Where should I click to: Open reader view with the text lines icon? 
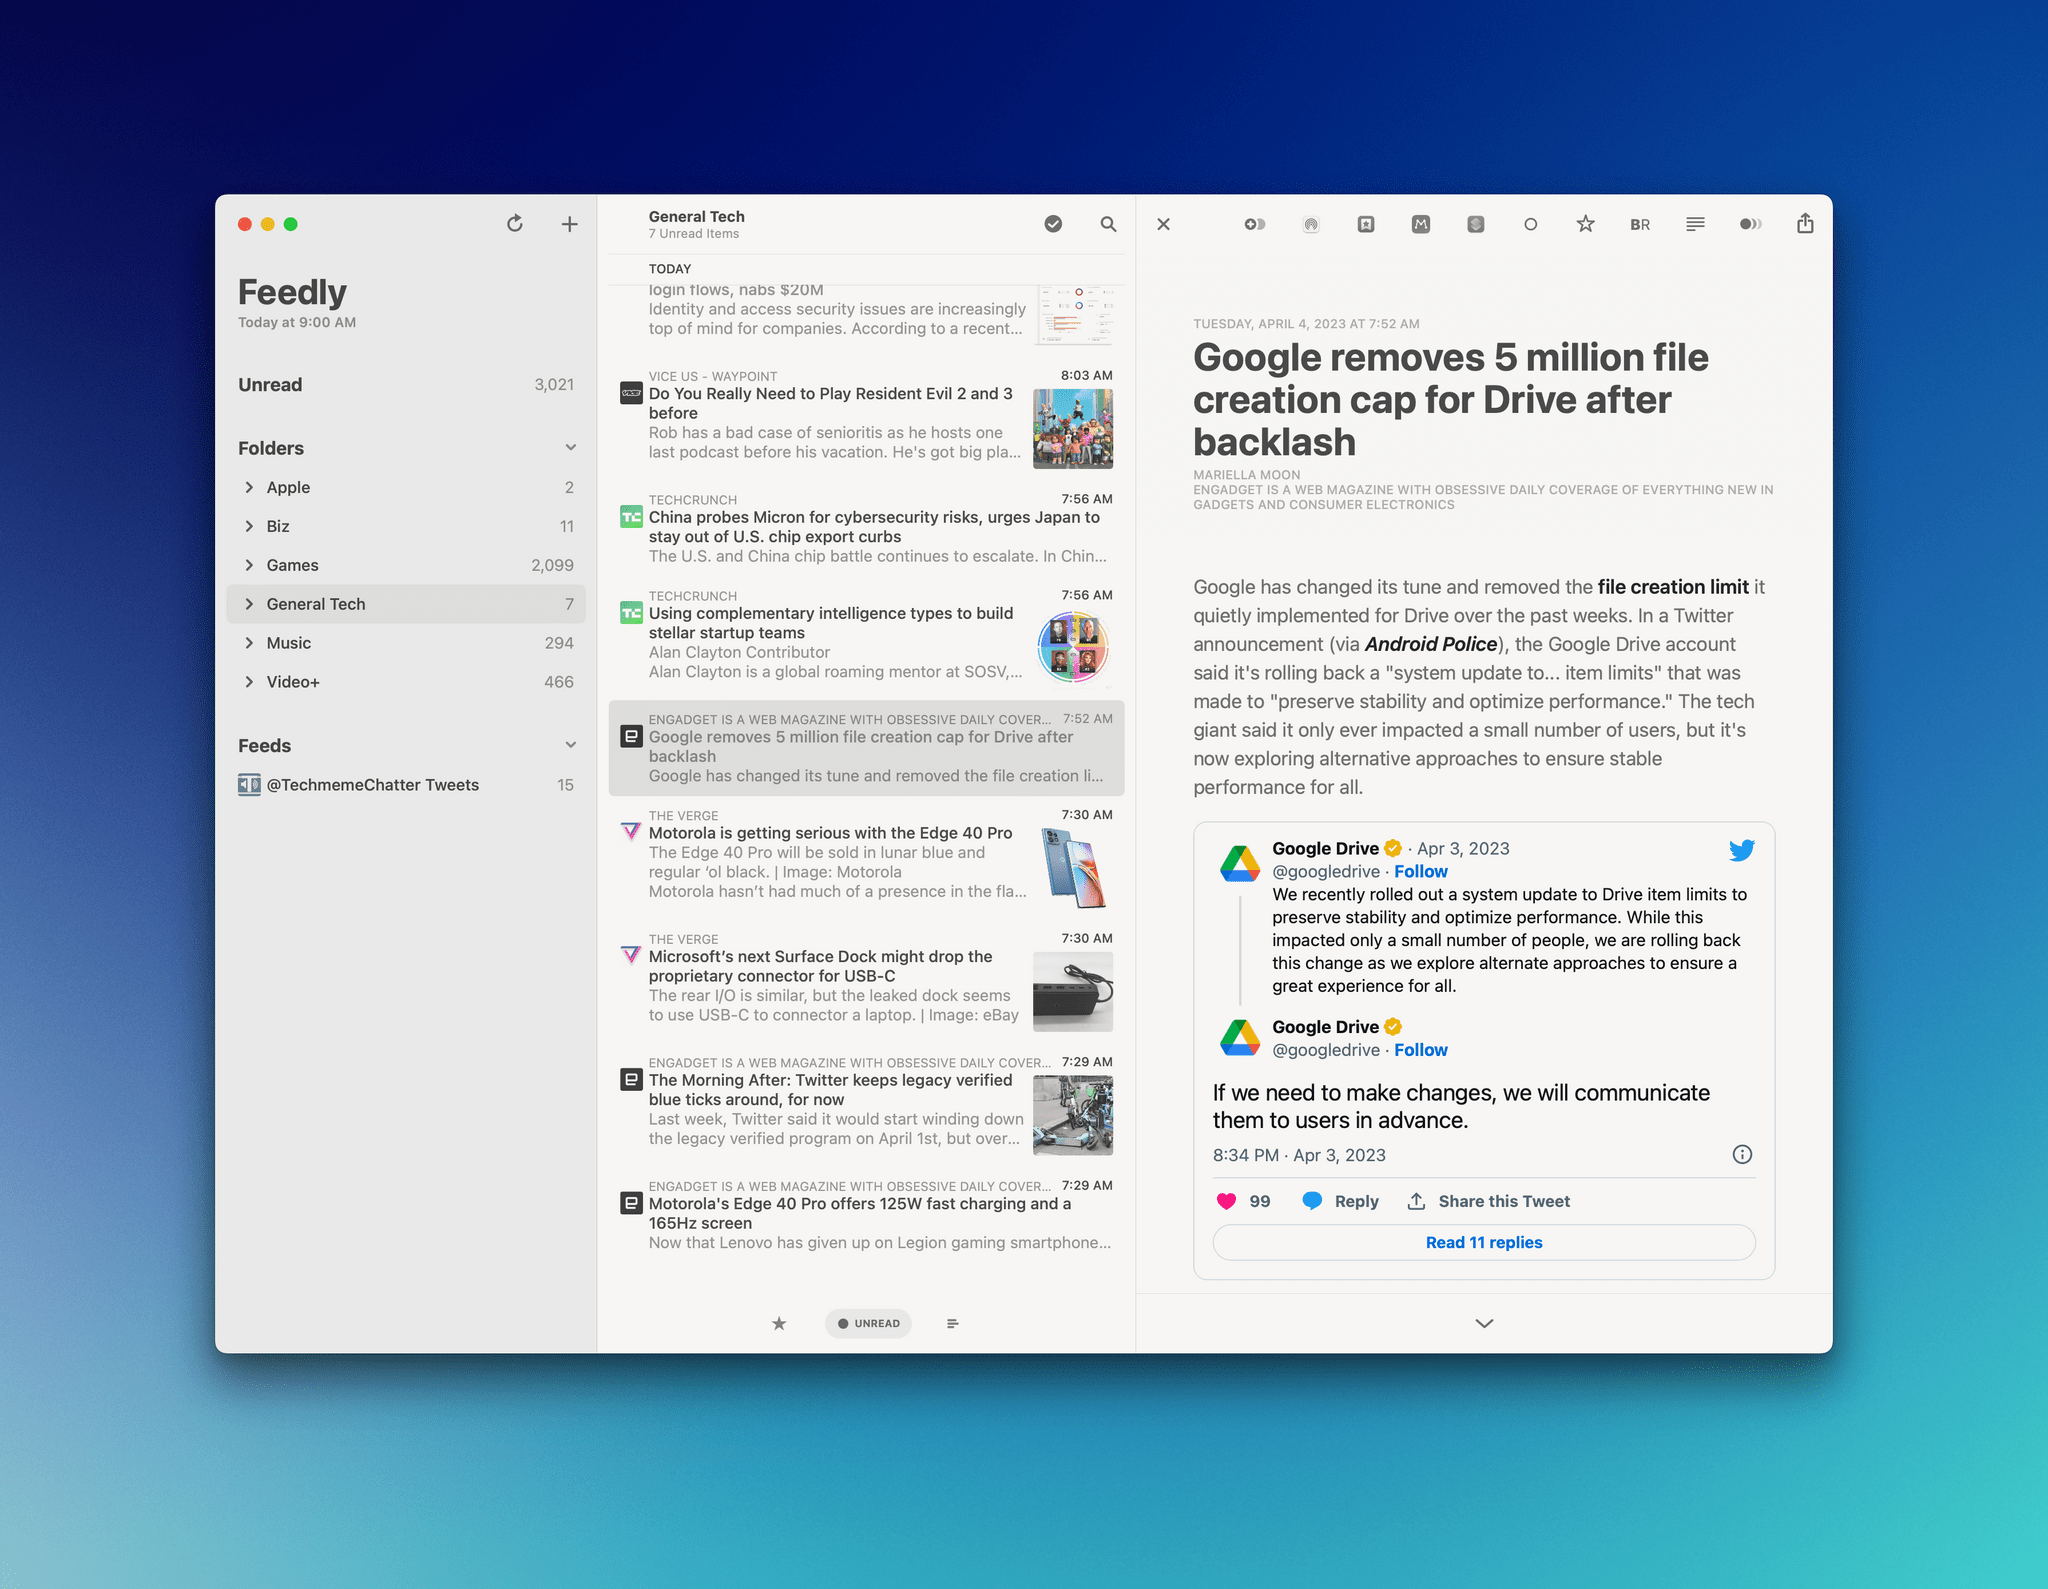[1695, 224]
